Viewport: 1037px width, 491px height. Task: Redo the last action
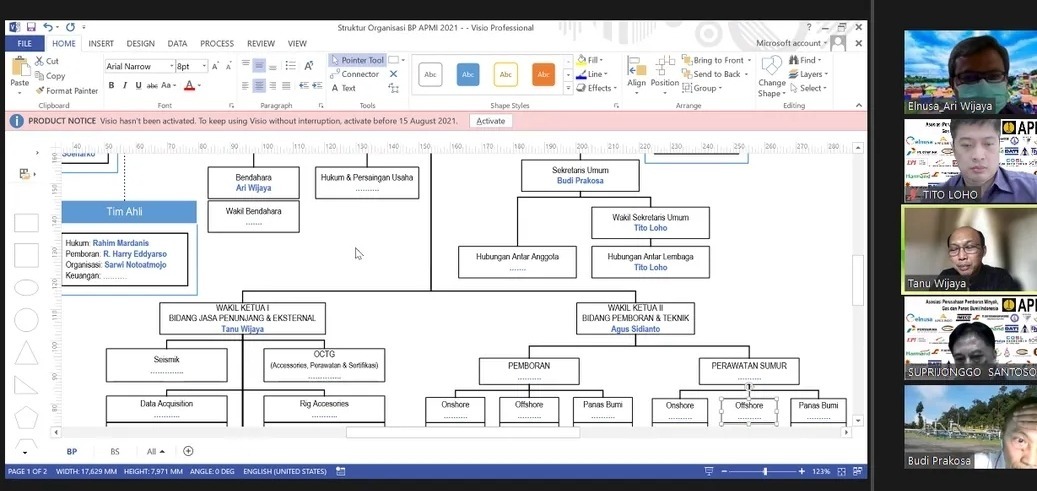(69, 27)
